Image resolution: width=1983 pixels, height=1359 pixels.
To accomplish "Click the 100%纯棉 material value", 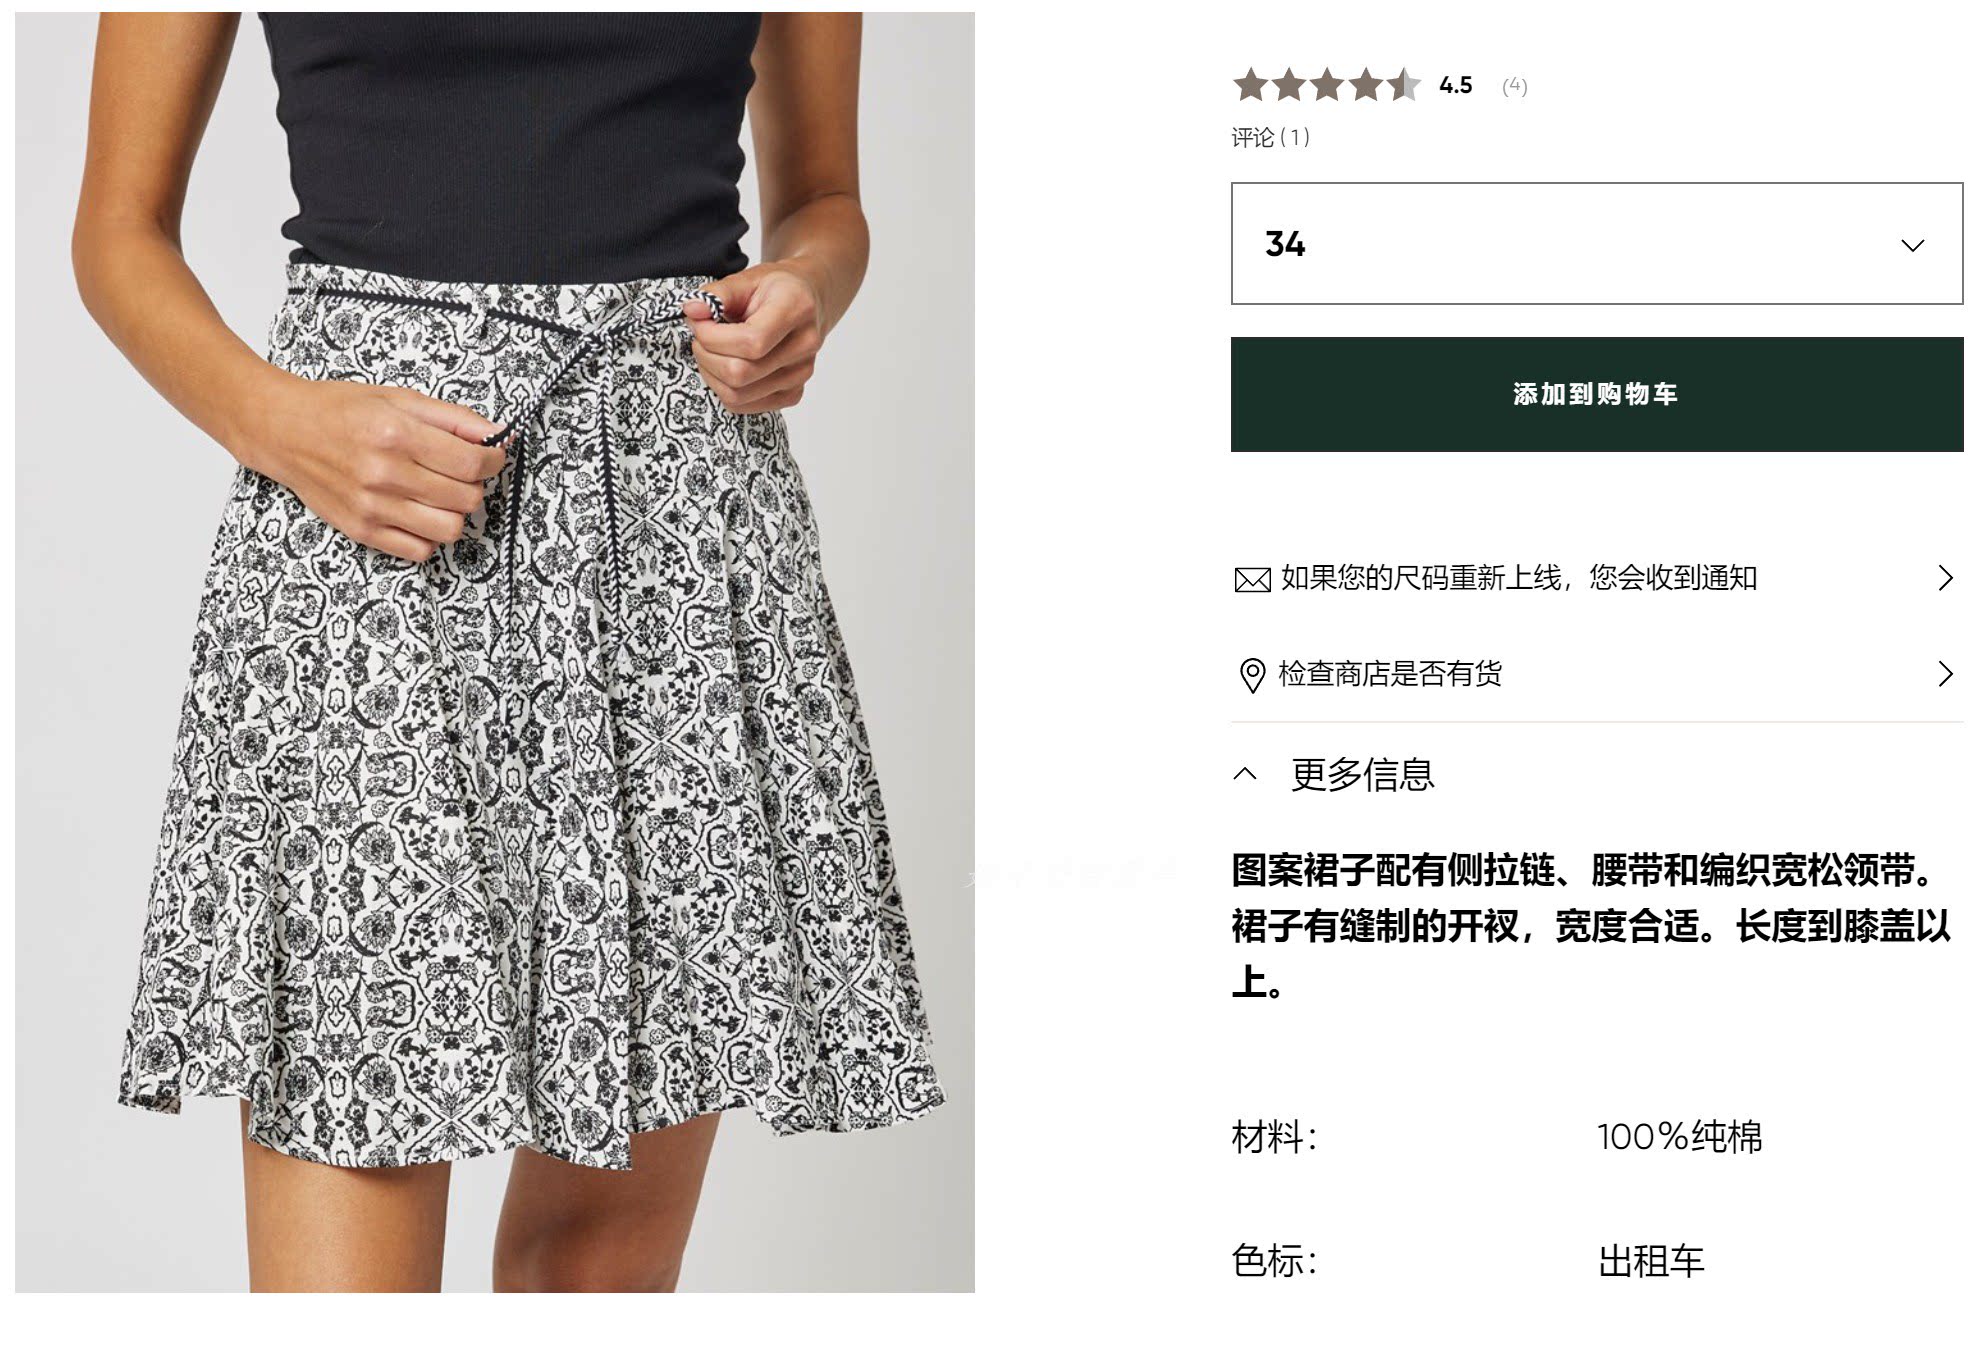I will (x=1679, y=1137).
